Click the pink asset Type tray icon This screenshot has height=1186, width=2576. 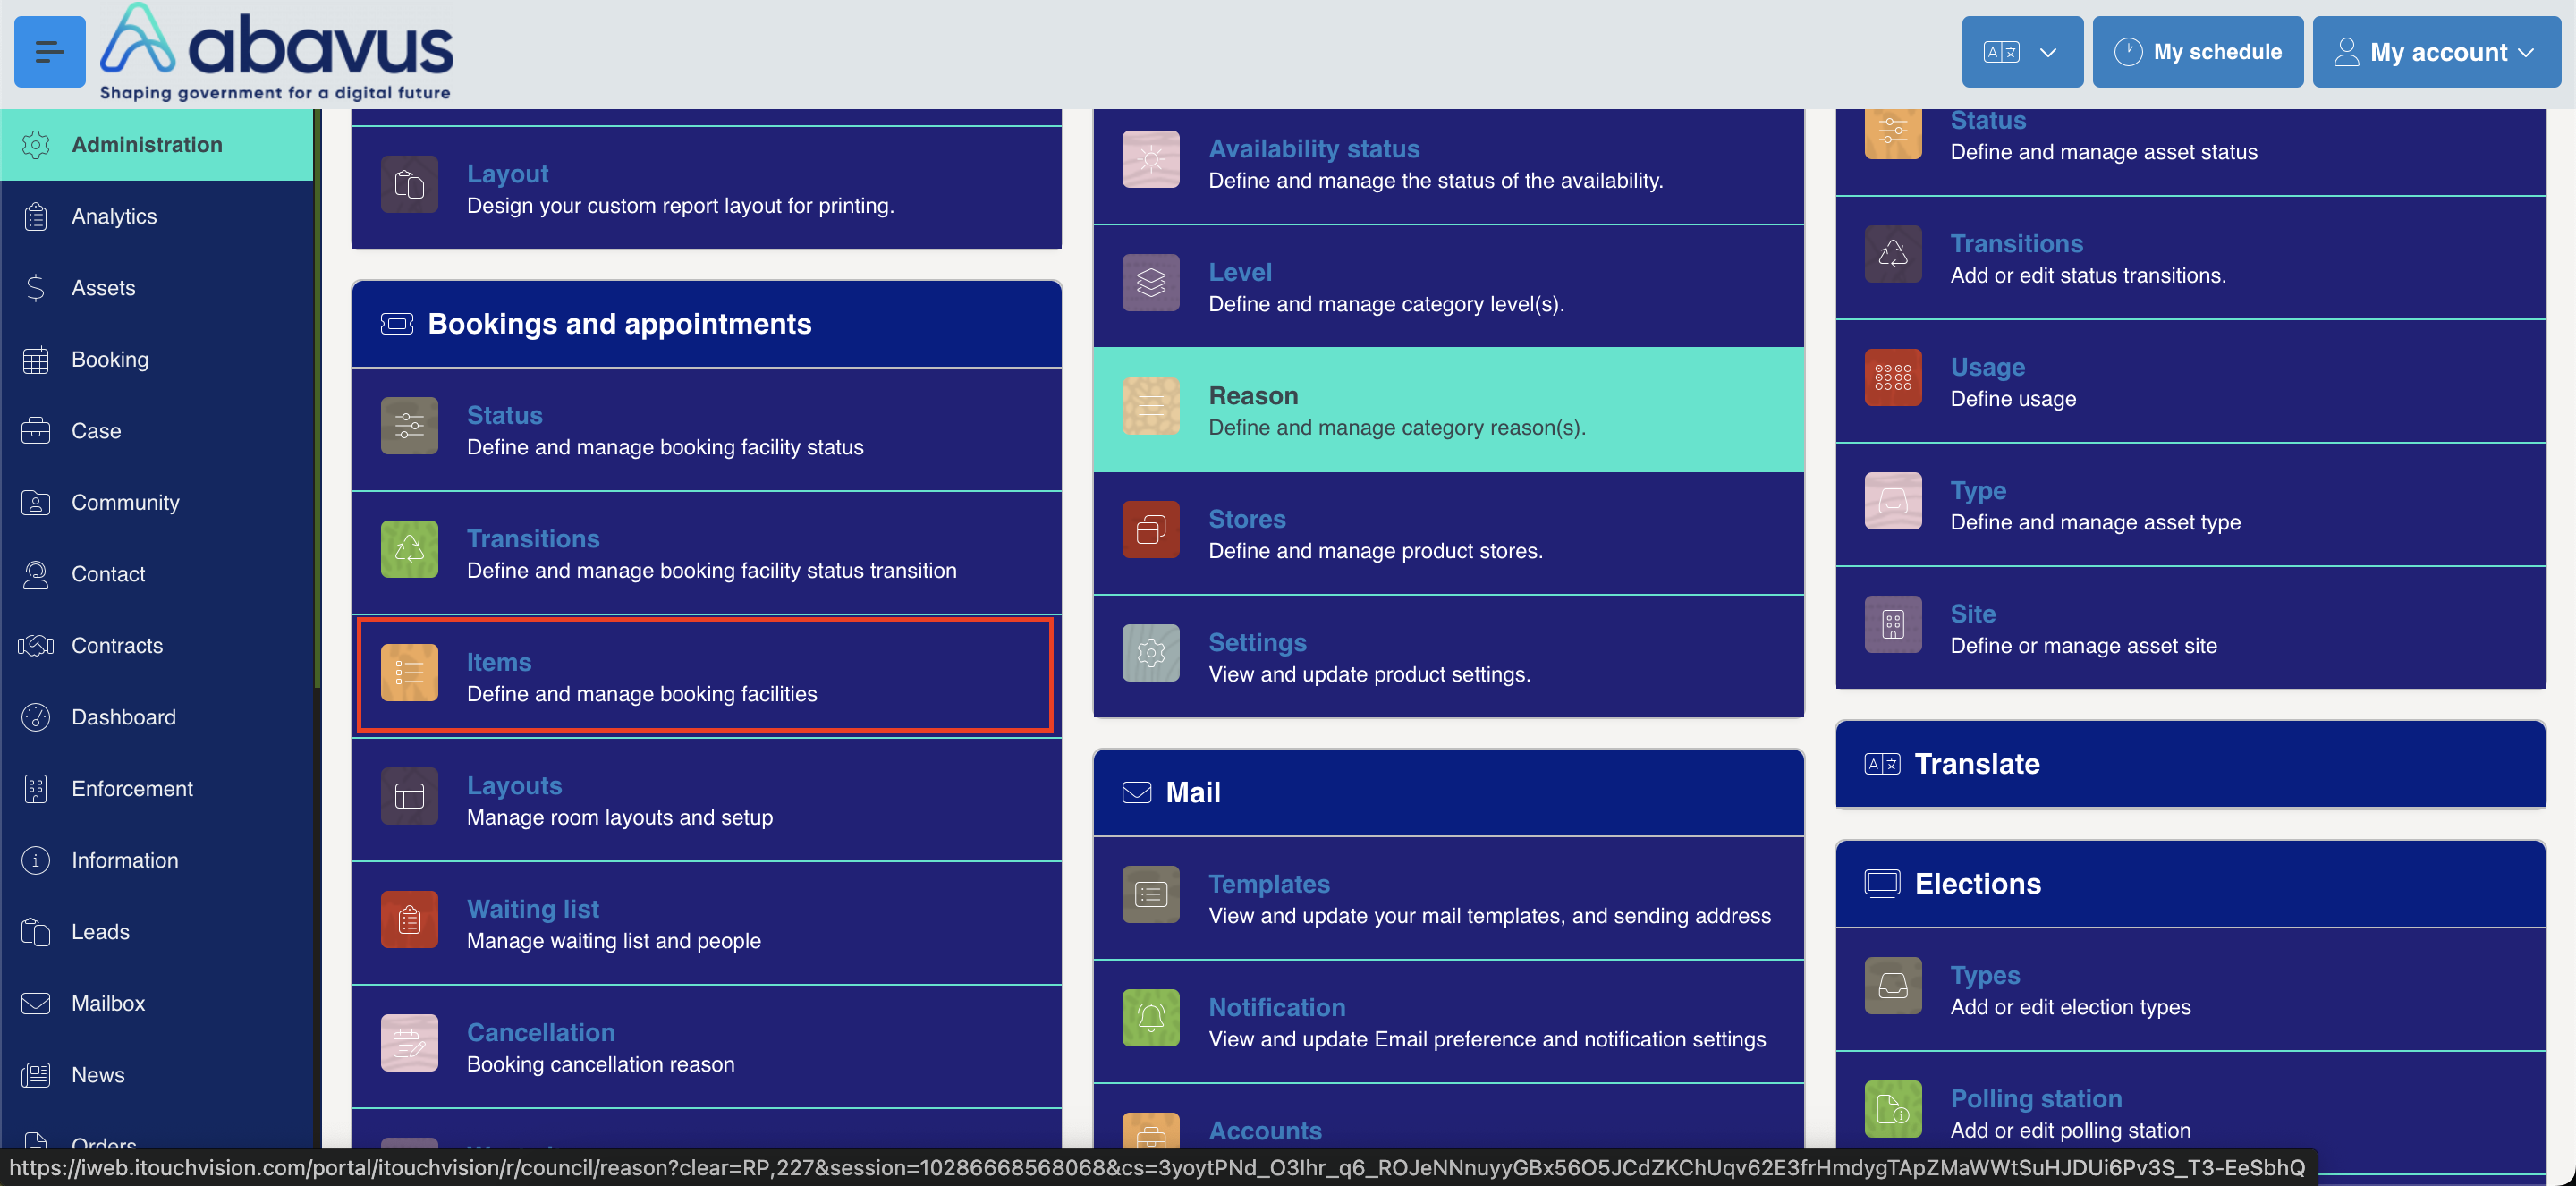pyautogui.click(x=1893, y=501)
